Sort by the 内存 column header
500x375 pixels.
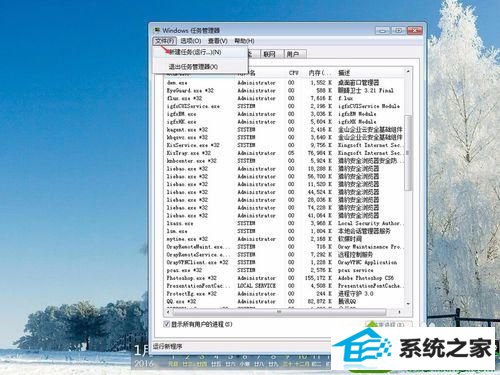[x=319, y=73]
